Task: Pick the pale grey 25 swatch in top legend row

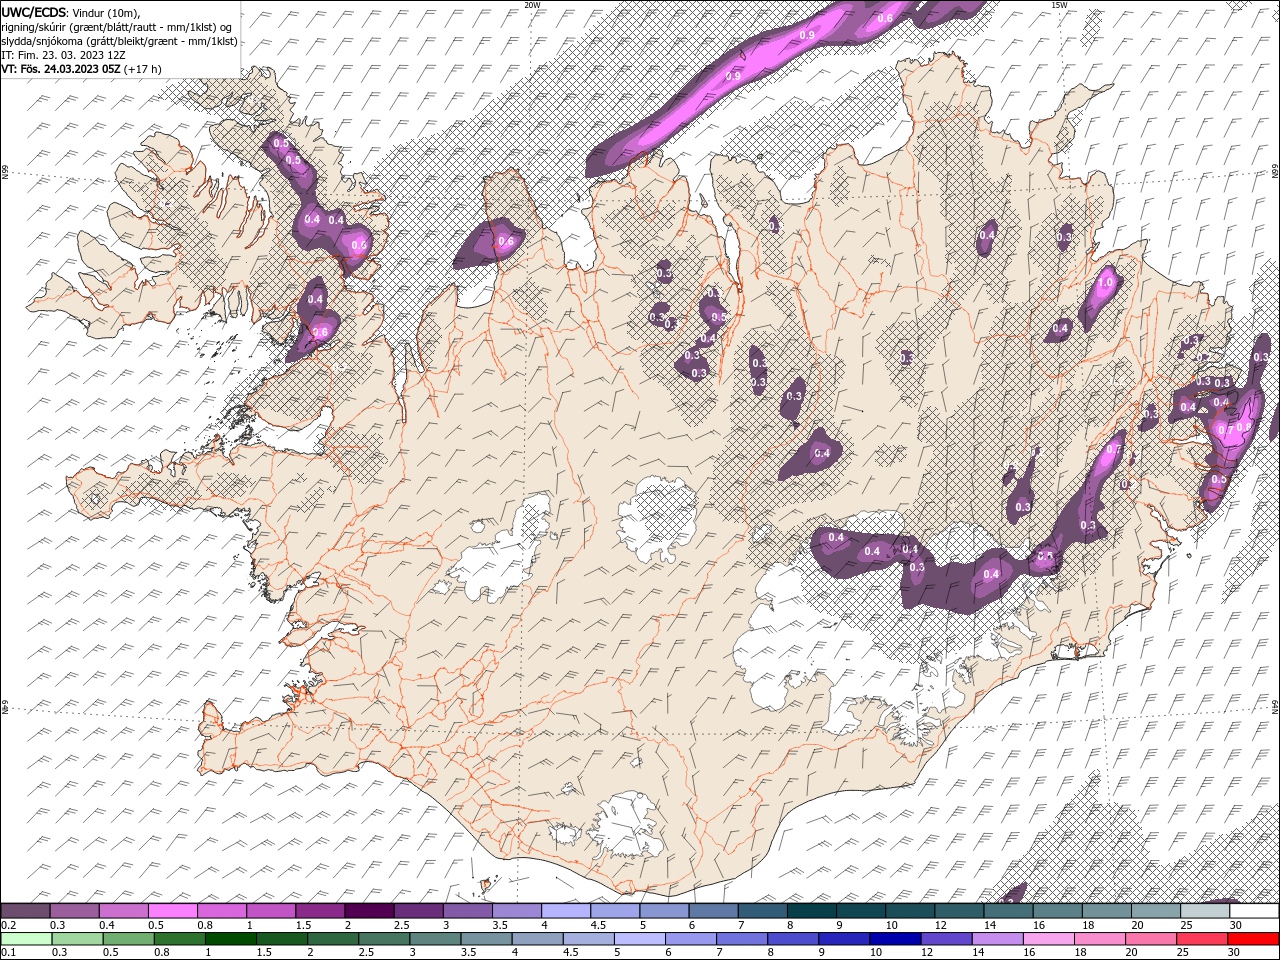Action: coord(1206,912)
